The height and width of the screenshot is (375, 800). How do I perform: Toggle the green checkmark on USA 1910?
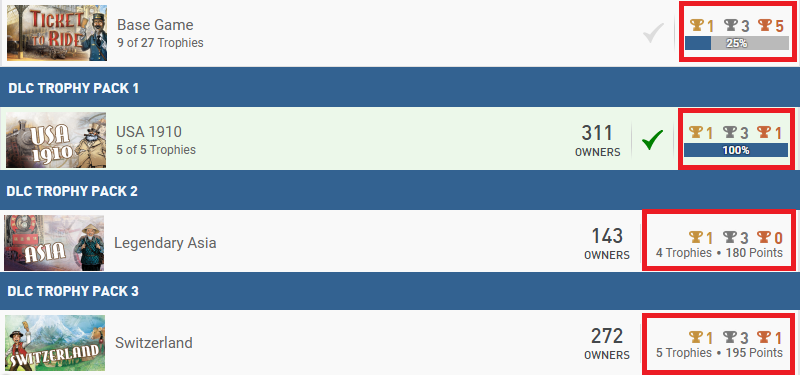pyautogui.click(x=653, y=139)
